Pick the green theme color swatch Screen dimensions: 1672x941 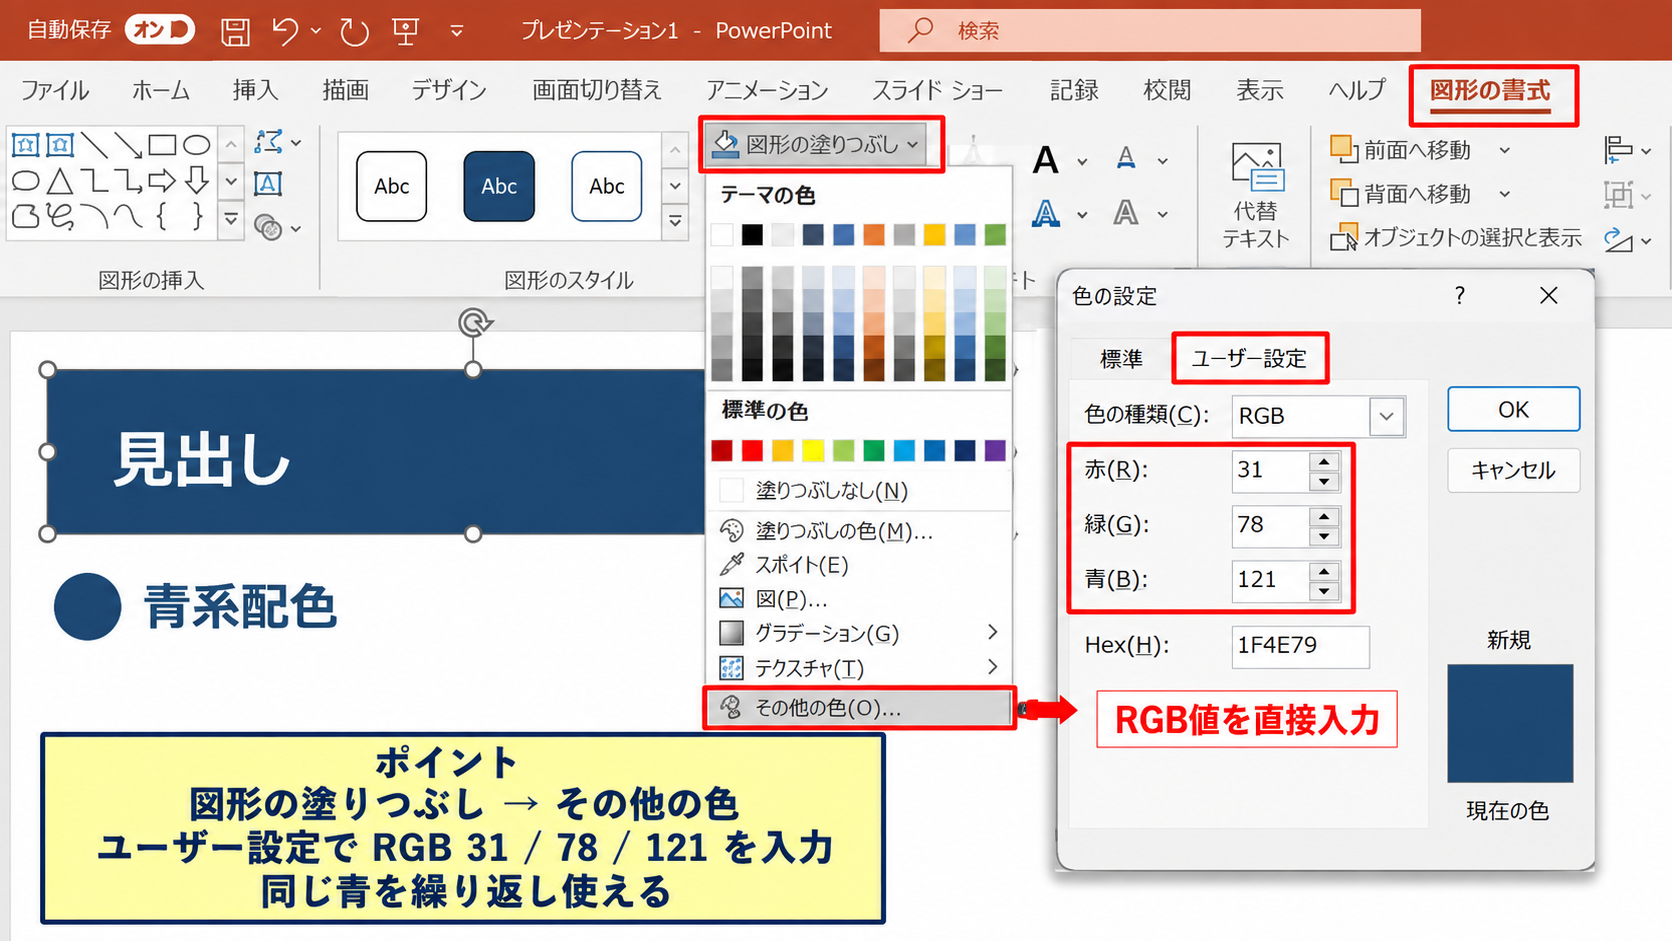(x=995, y=235)
